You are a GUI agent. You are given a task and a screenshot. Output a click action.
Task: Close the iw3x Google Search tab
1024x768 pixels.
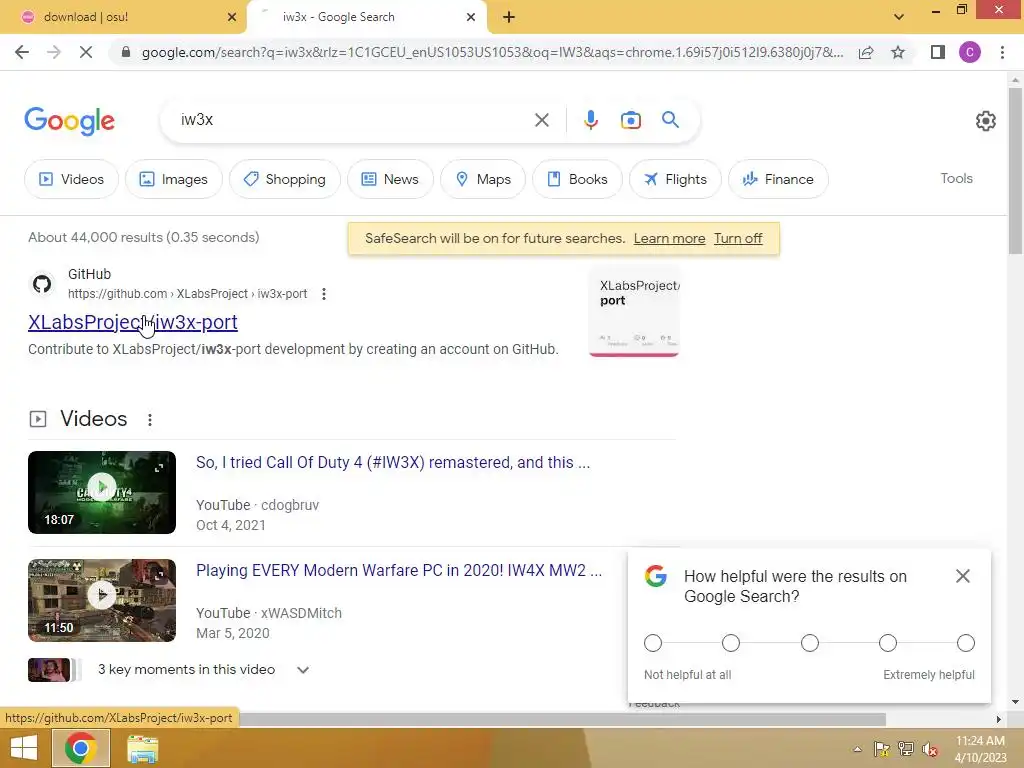click(471, 18)
